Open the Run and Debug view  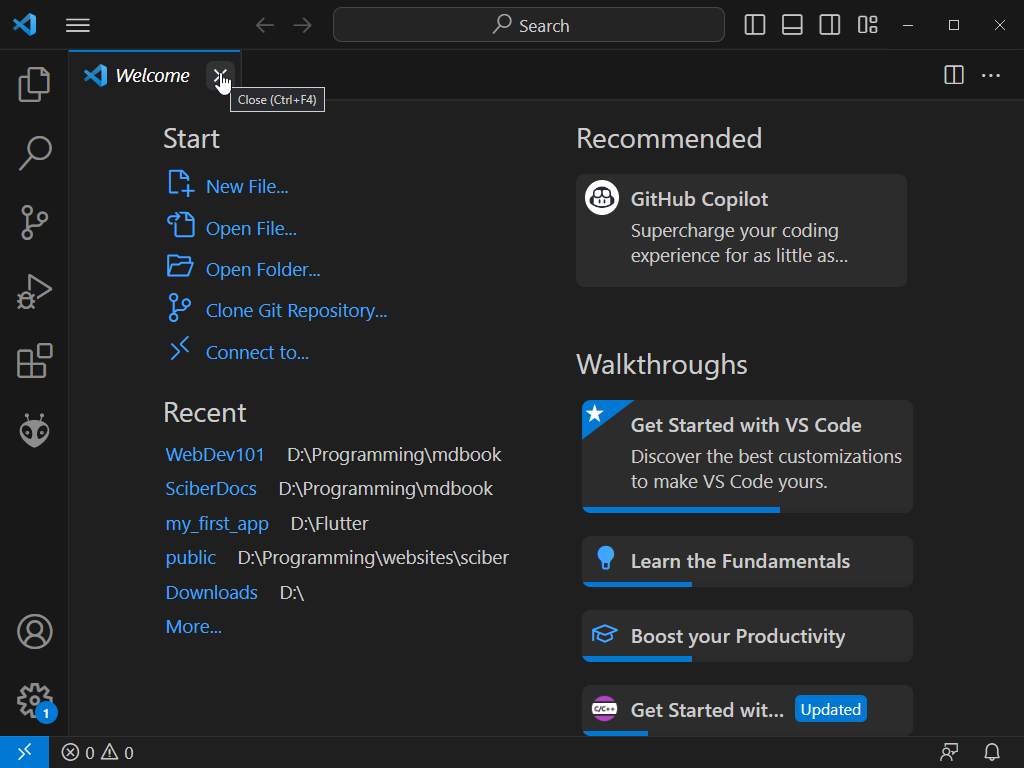pyautogui.click(x=34, y=291)
